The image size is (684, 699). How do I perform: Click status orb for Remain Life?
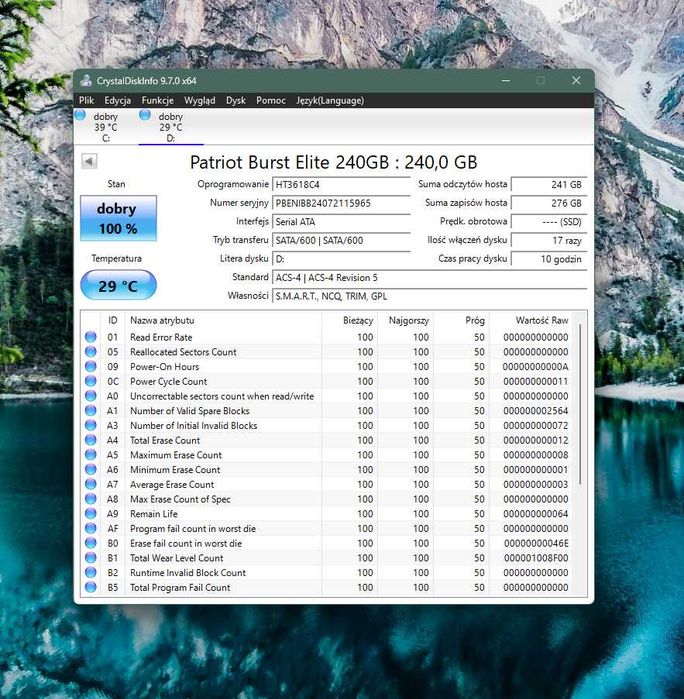(x=91, y=514)
